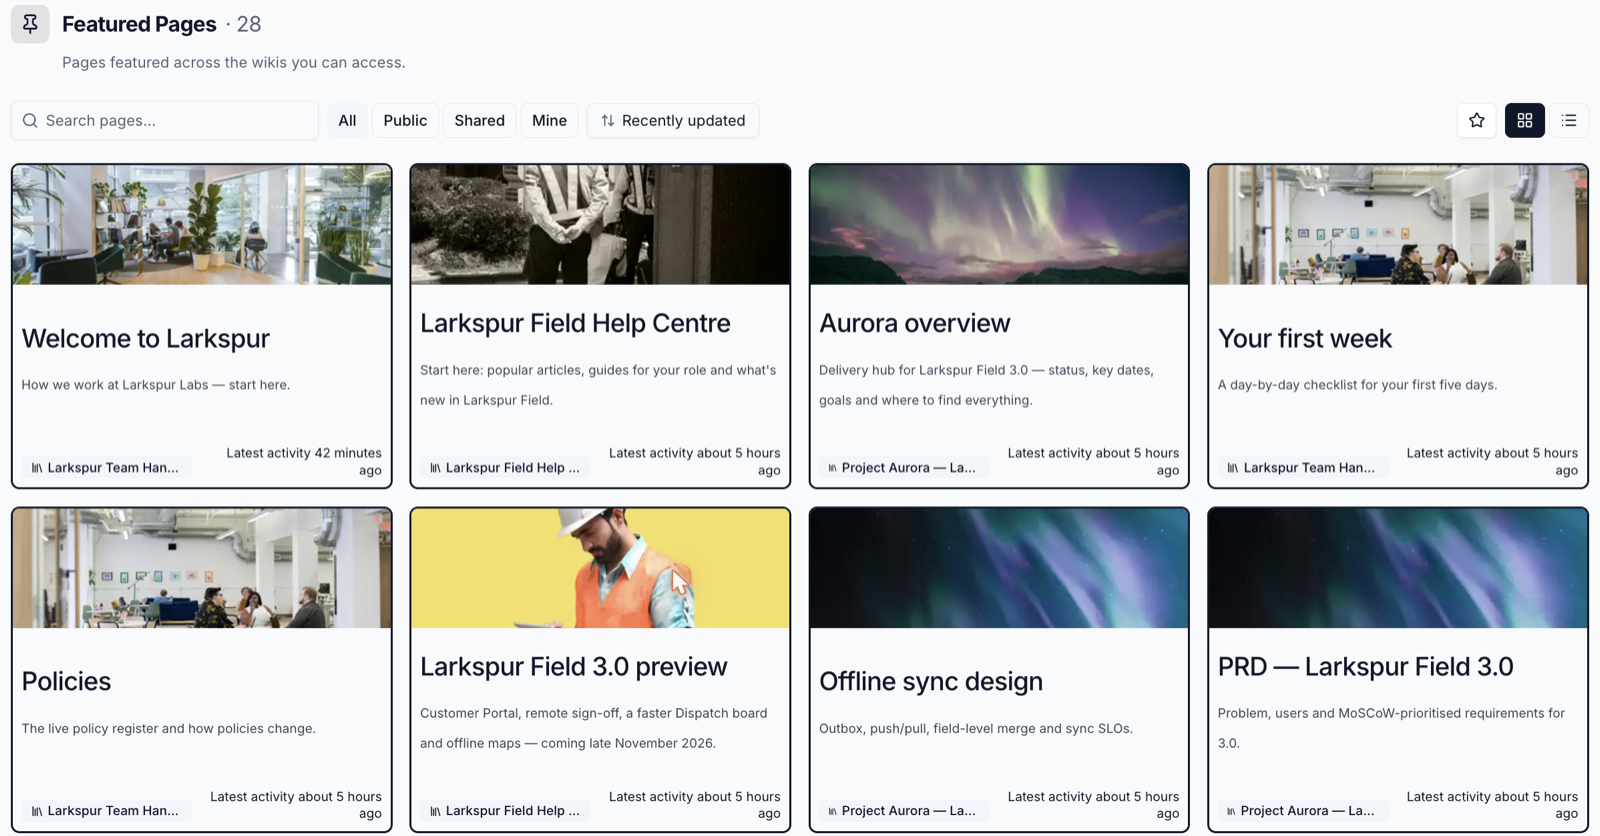The width and height of the screenshot is (1600, 836).
Task: Select the Public filter tab
Action: point(405,121)
